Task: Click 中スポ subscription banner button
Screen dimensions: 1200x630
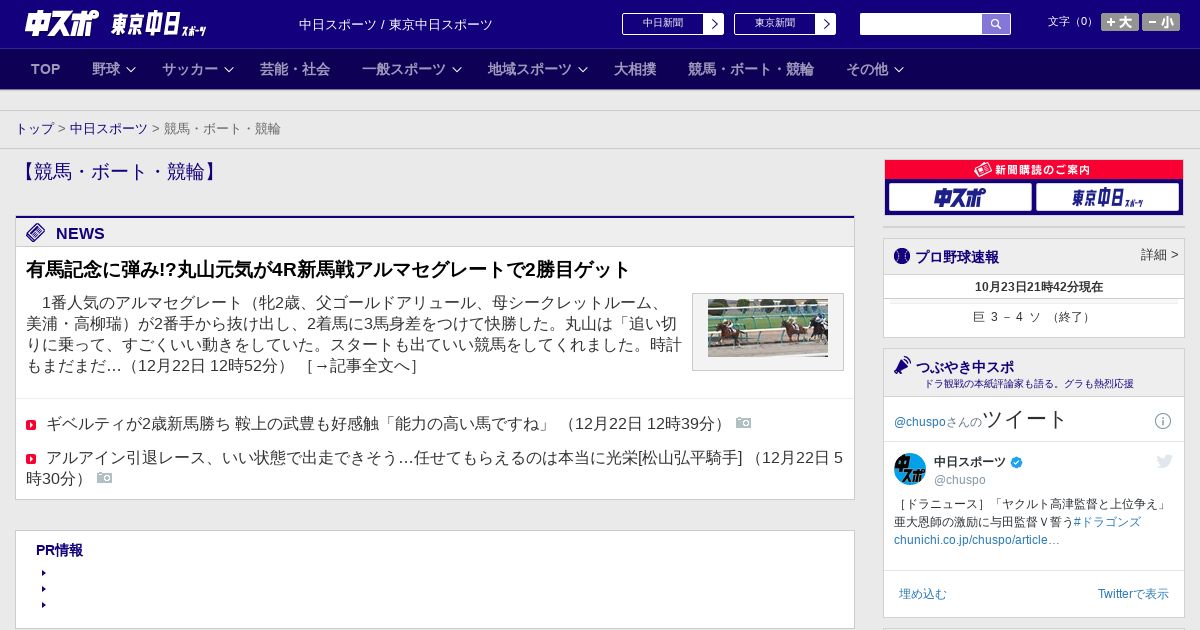Action: 960,197
